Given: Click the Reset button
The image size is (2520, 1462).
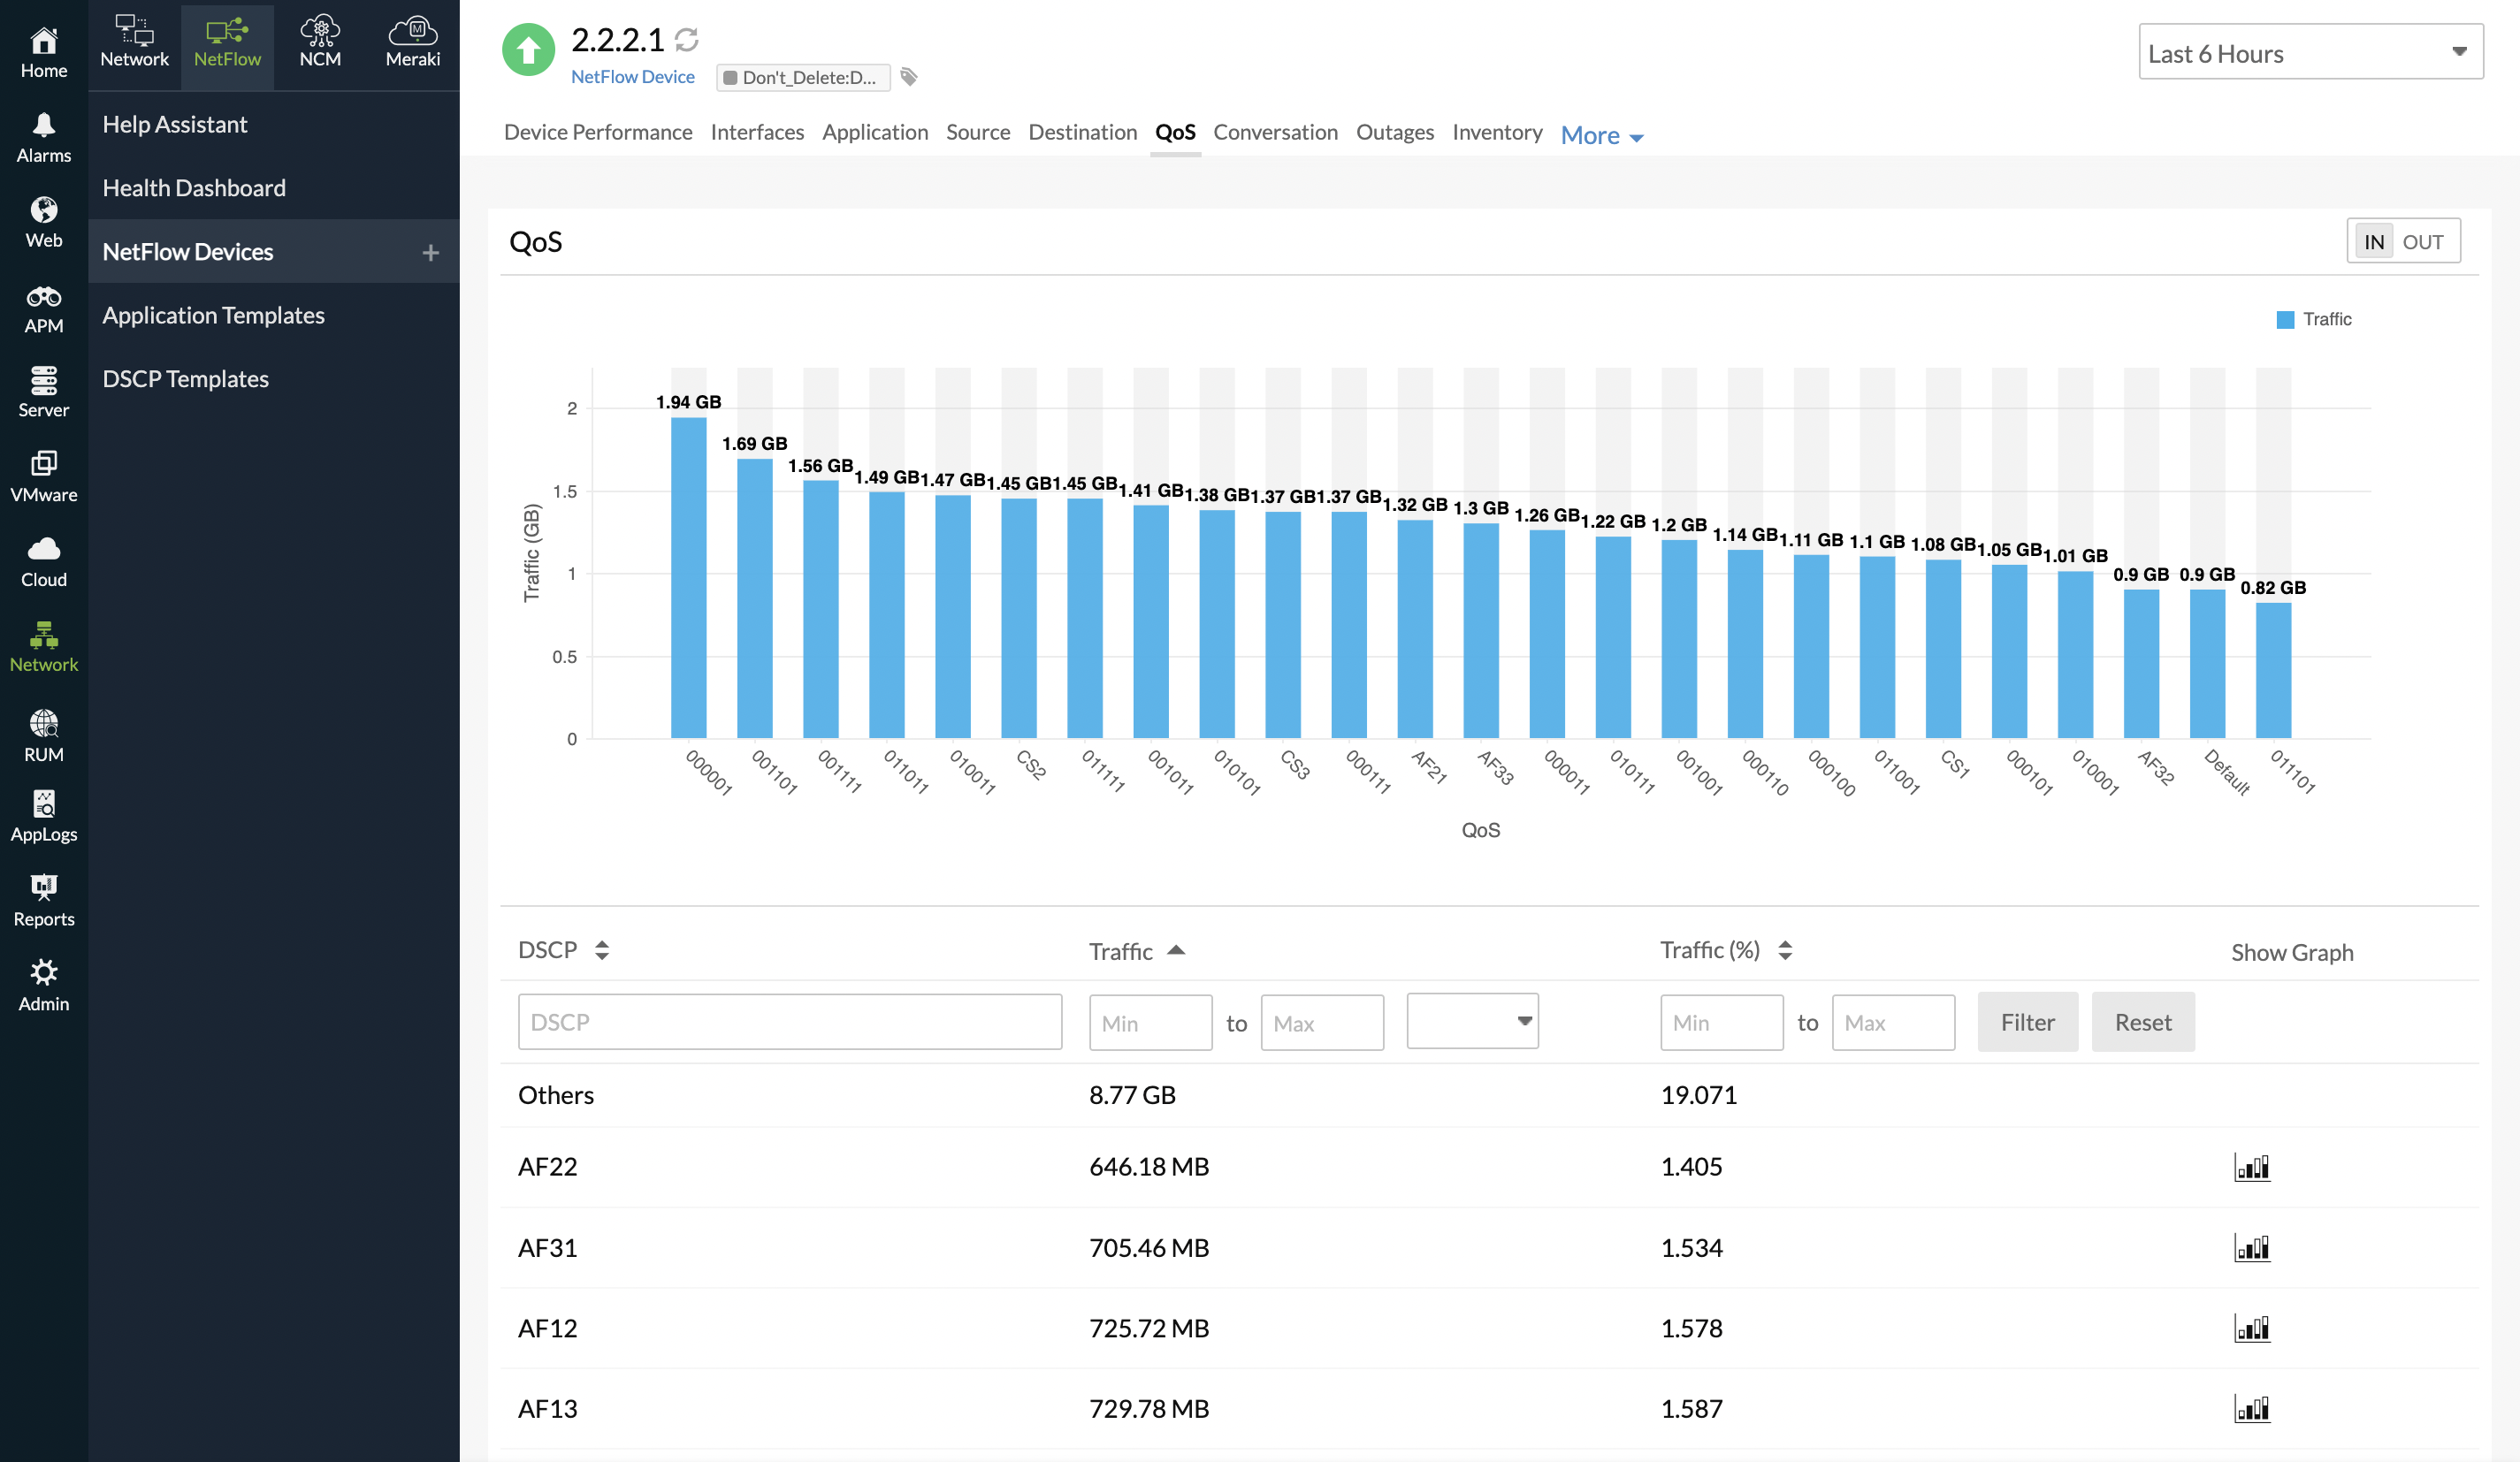Looking at the screenshot, I should click(x=2143, y=1021).
